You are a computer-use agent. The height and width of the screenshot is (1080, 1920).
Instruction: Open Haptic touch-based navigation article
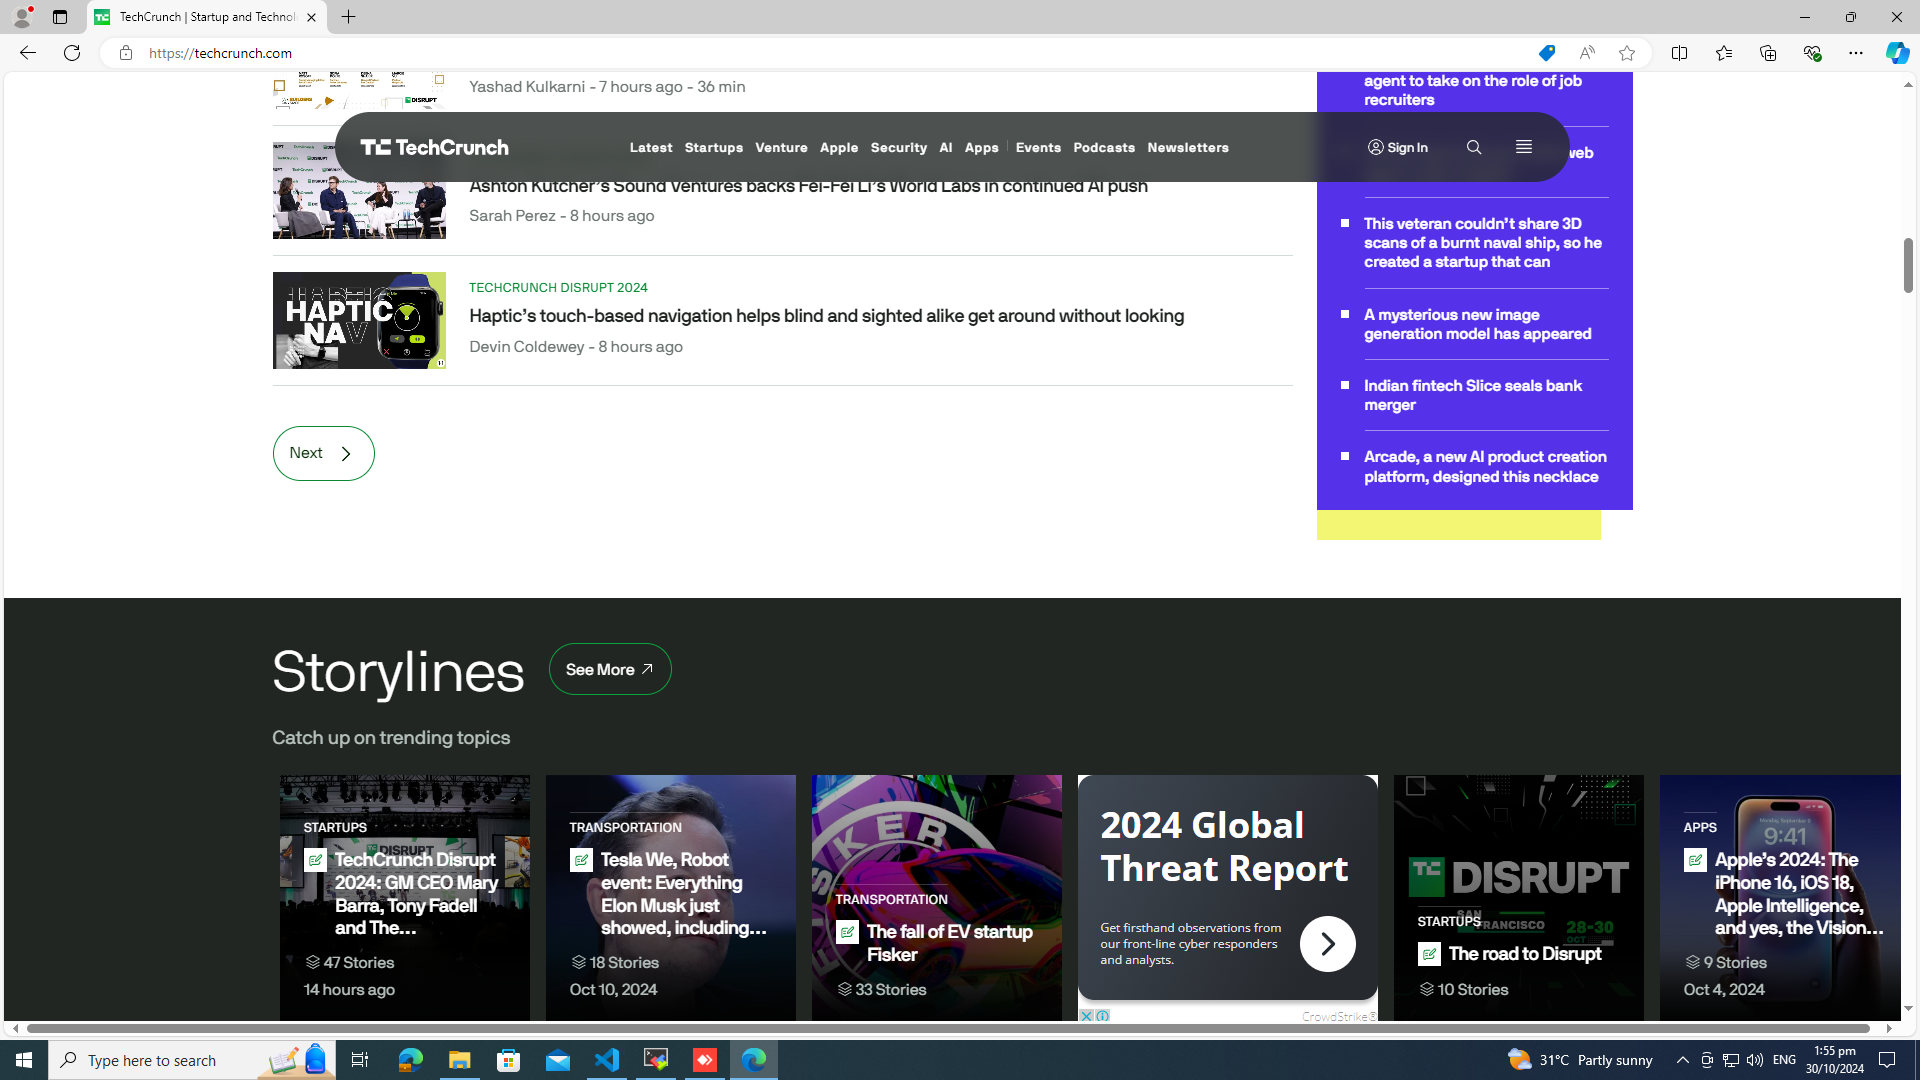pos(826,316)
